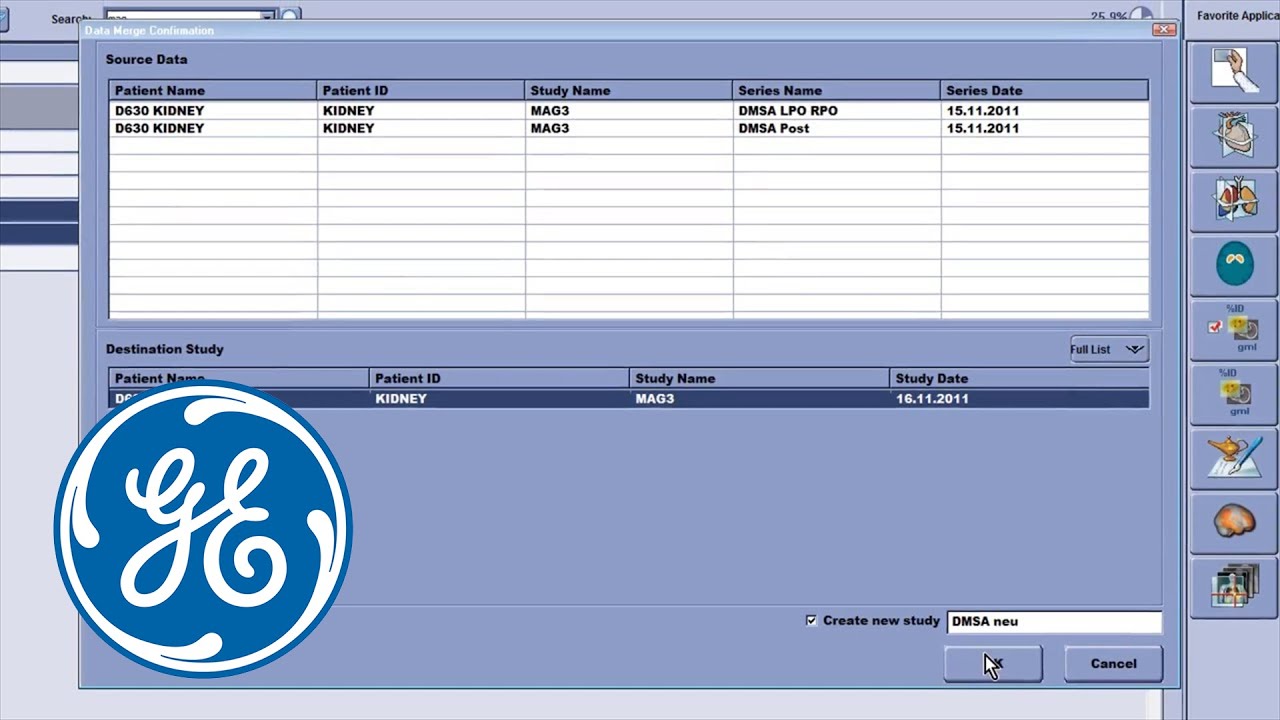Screen dimensions: 1280x720
Task: Click MAG3 study in DMSA LPO RPO row
Action: [x=550, y=111]
